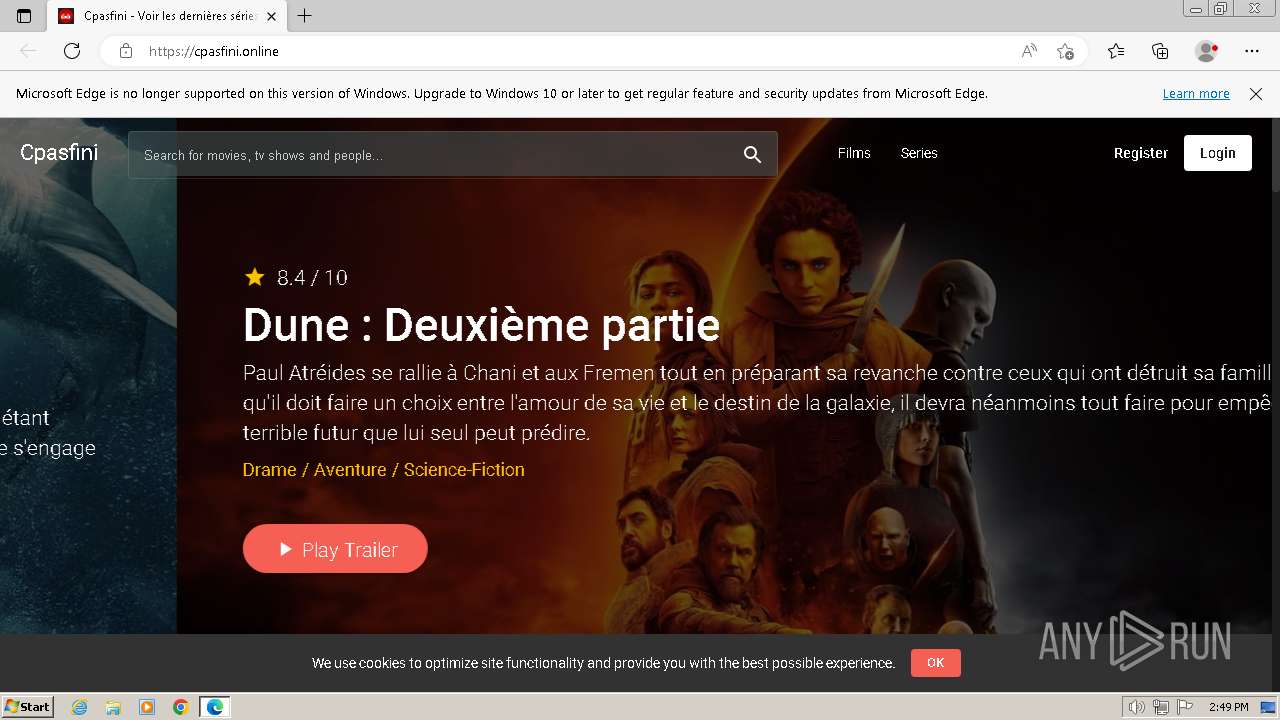Open the Action Center flag icon
This screenshot has height=720, width=1280.
1184,707
